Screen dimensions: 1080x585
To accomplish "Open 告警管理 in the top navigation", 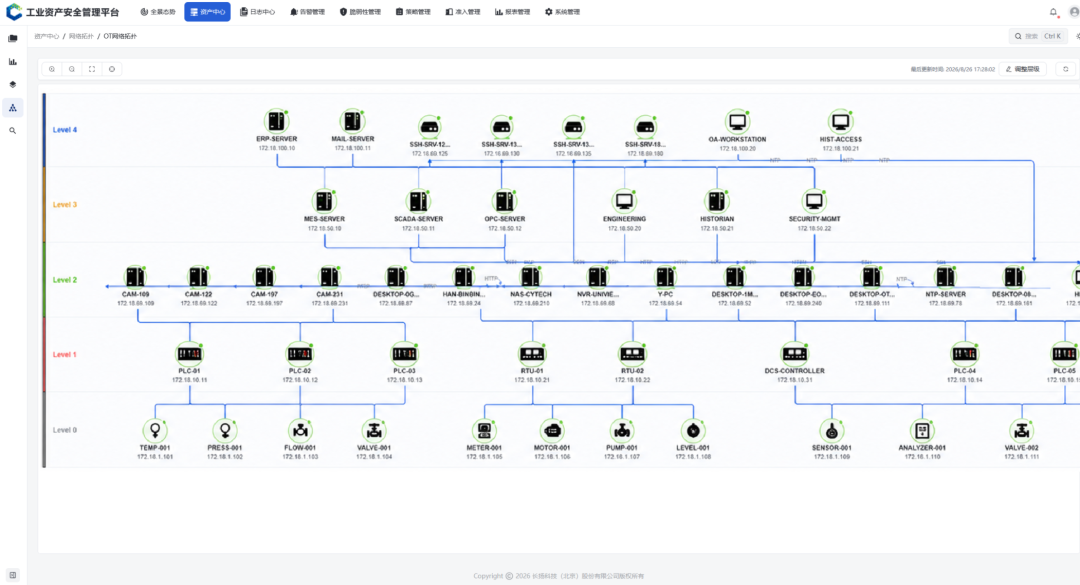I will coord(307,12).
